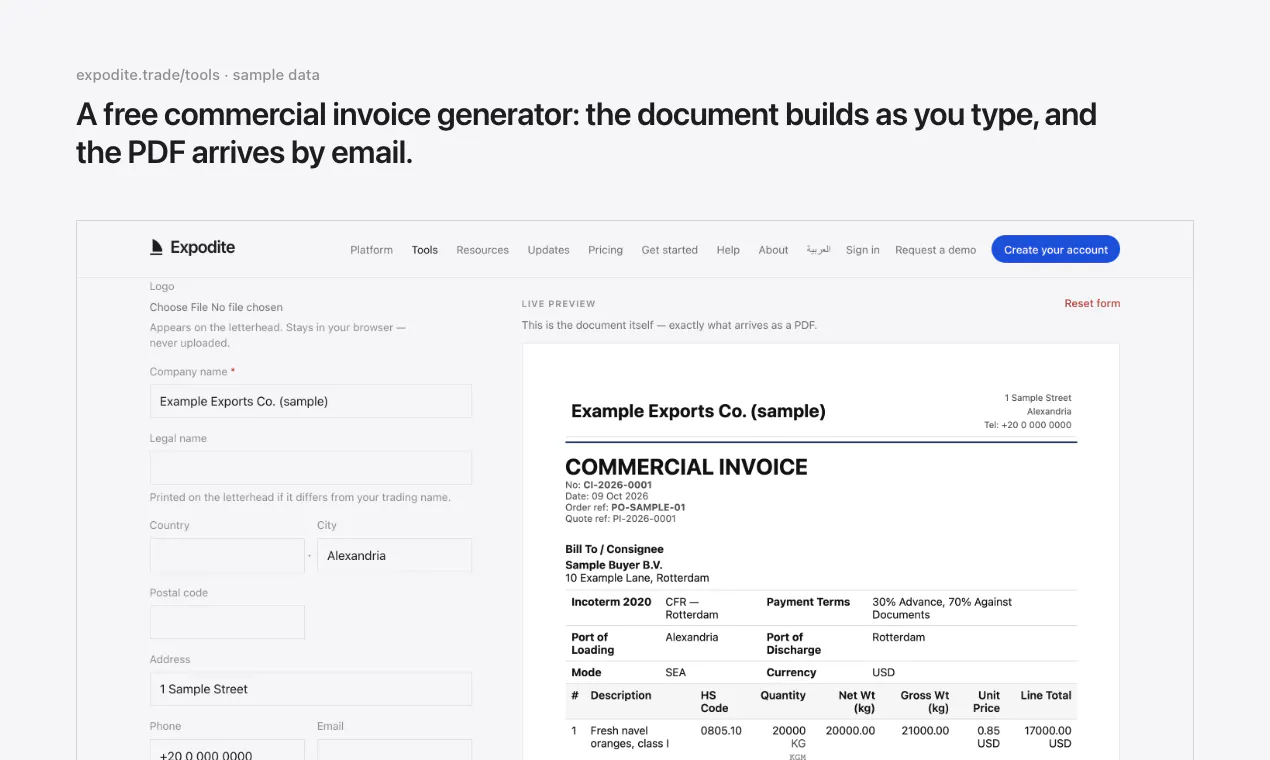1270x760 pixels.
Task: Click Request a demo
Action: click(x=935, y=250)
